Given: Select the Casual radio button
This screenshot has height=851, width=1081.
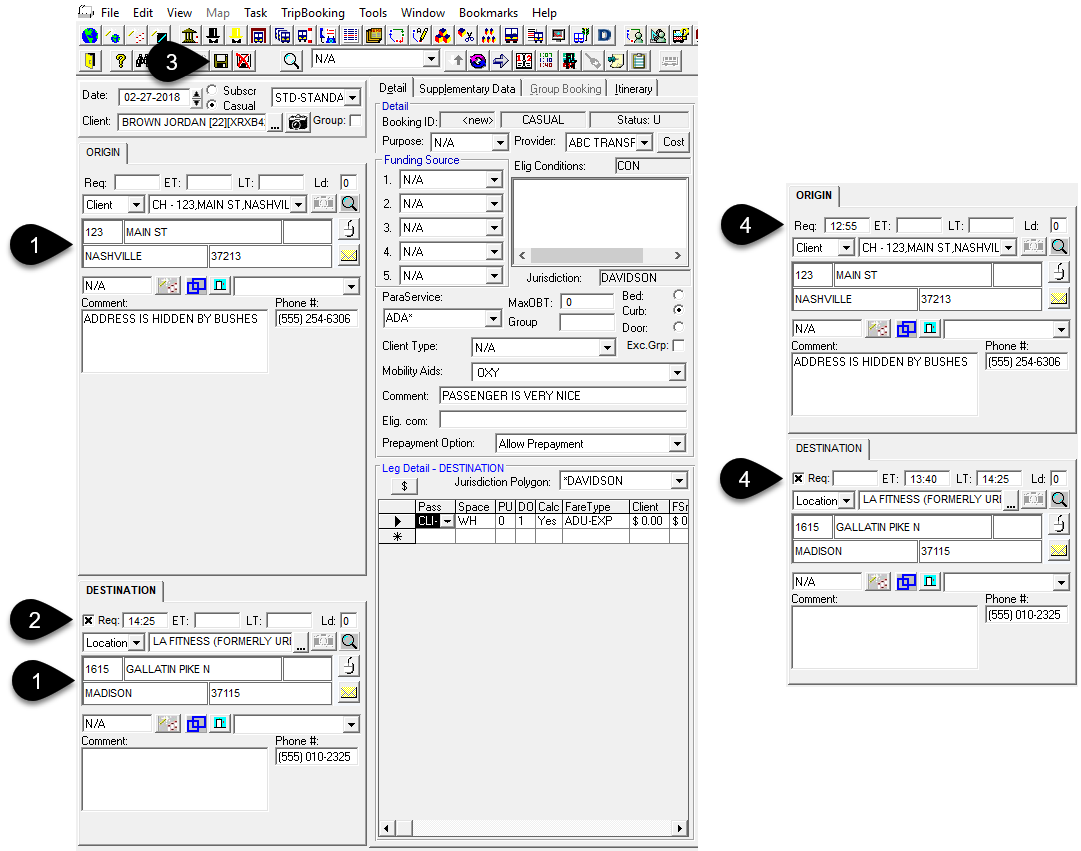Looking at the screenshot, I should [x=213, y=105].
